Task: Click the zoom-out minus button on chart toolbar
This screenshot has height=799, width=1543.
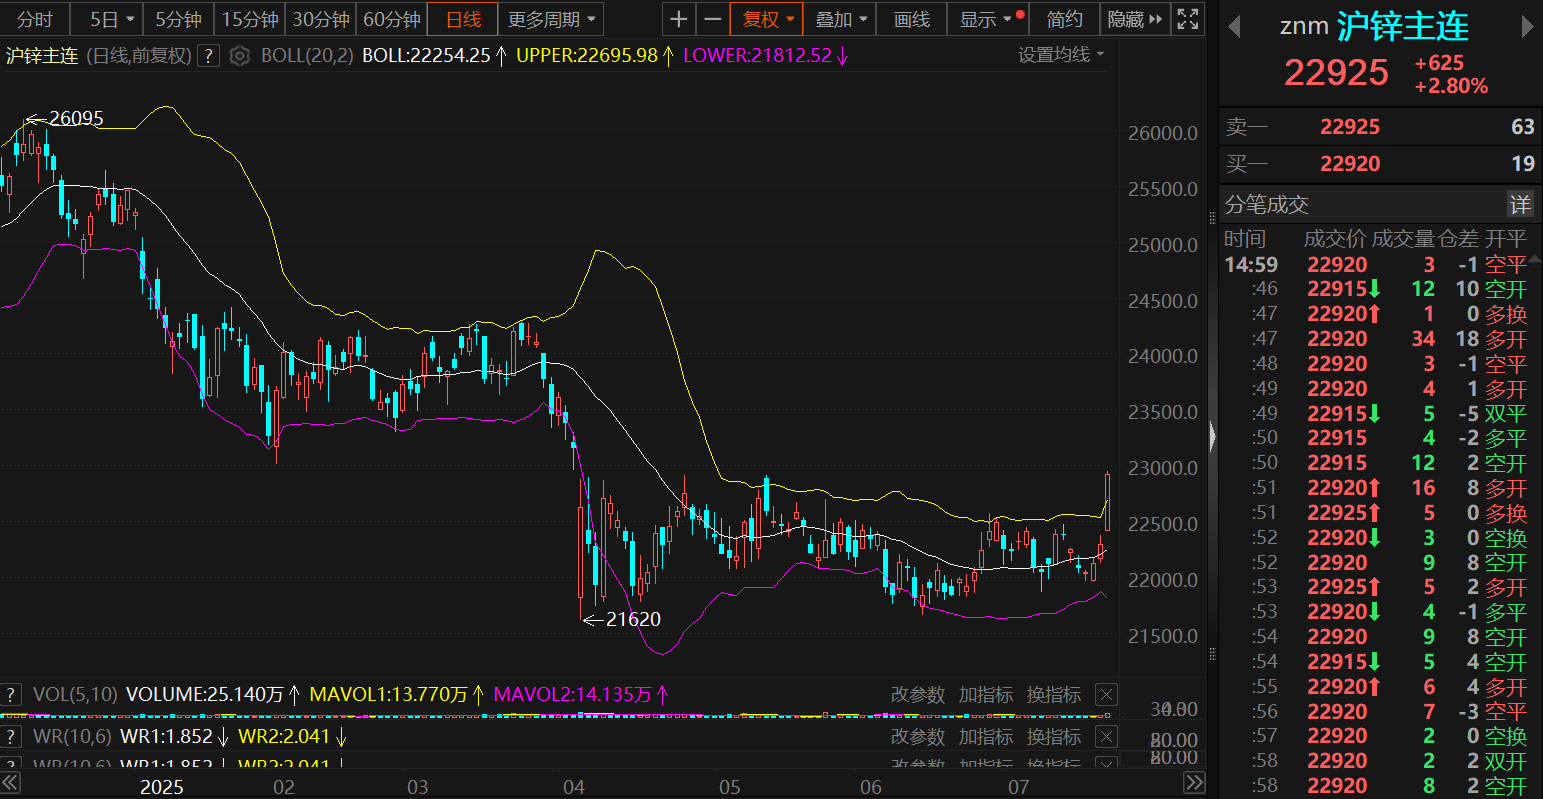Action: [x=712, y=19]
